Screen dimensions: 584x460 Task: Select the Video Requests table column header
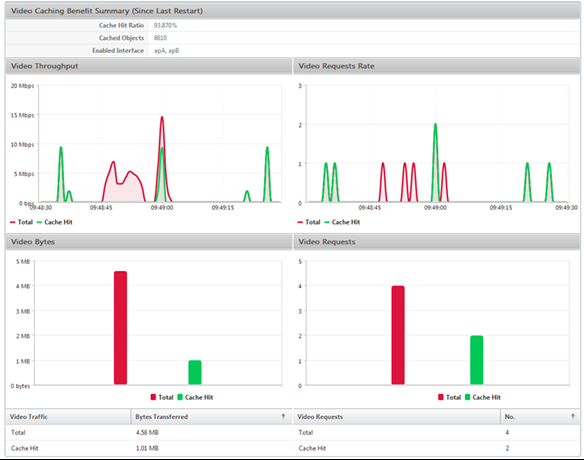click(x=397, y=416)
